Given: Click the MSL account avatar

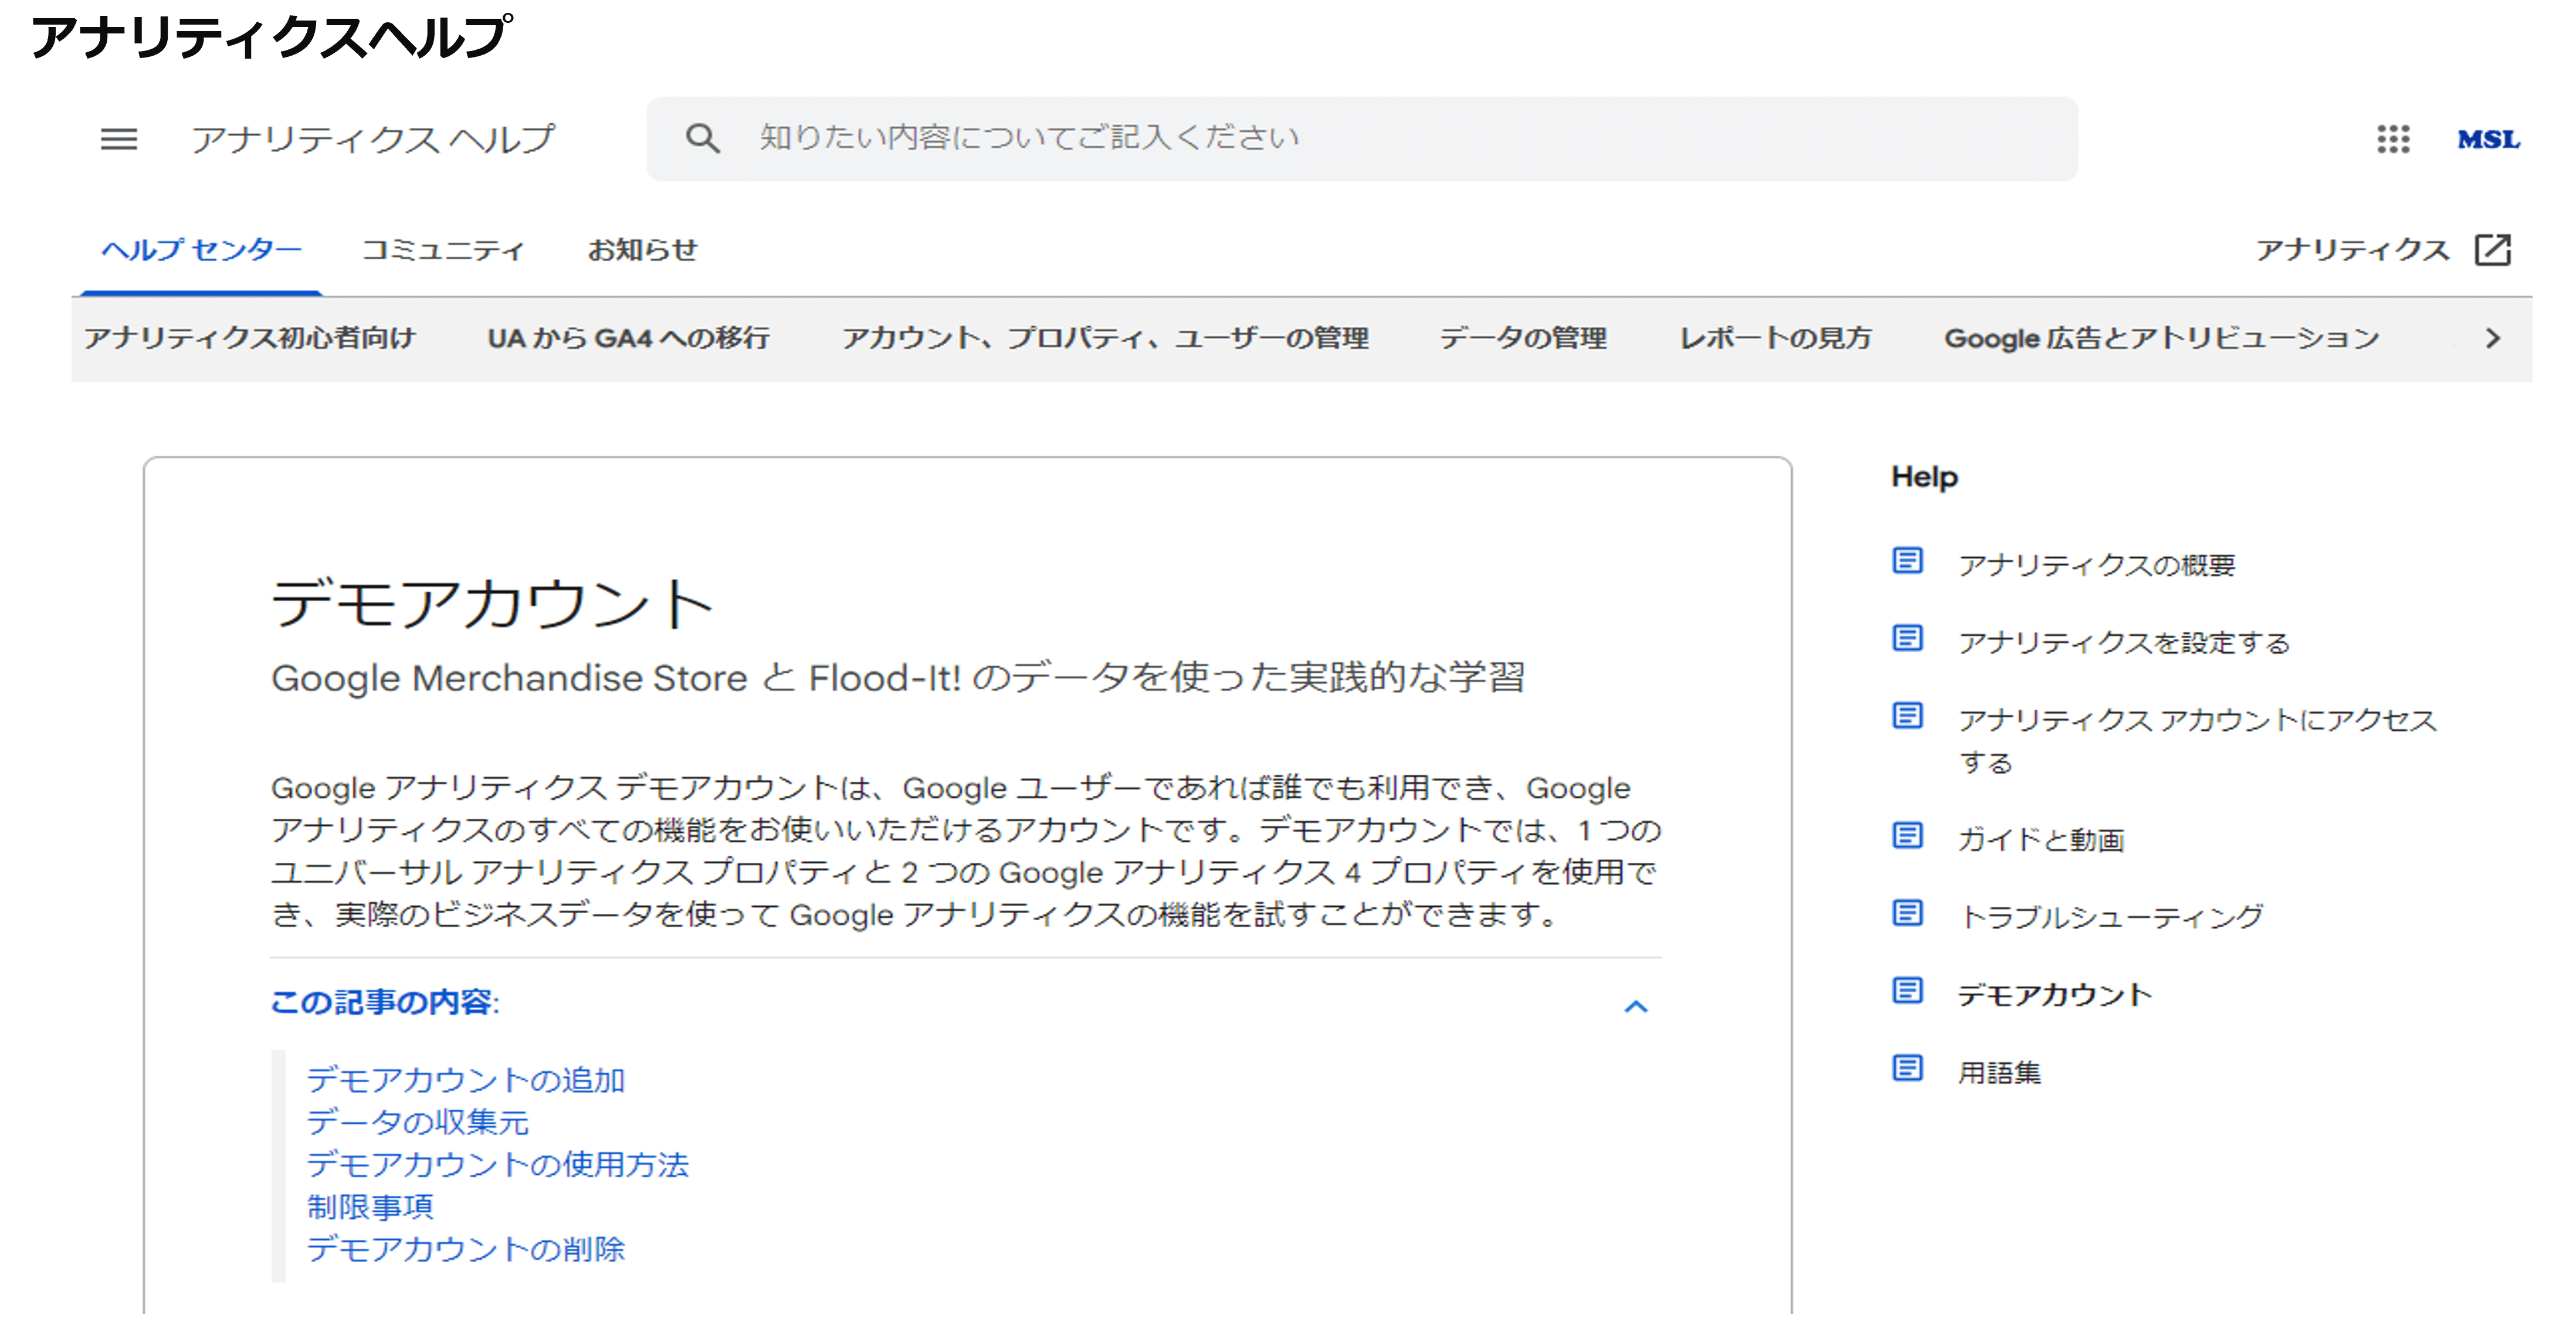Looking at the screenshot, I should click(2488, 139).
